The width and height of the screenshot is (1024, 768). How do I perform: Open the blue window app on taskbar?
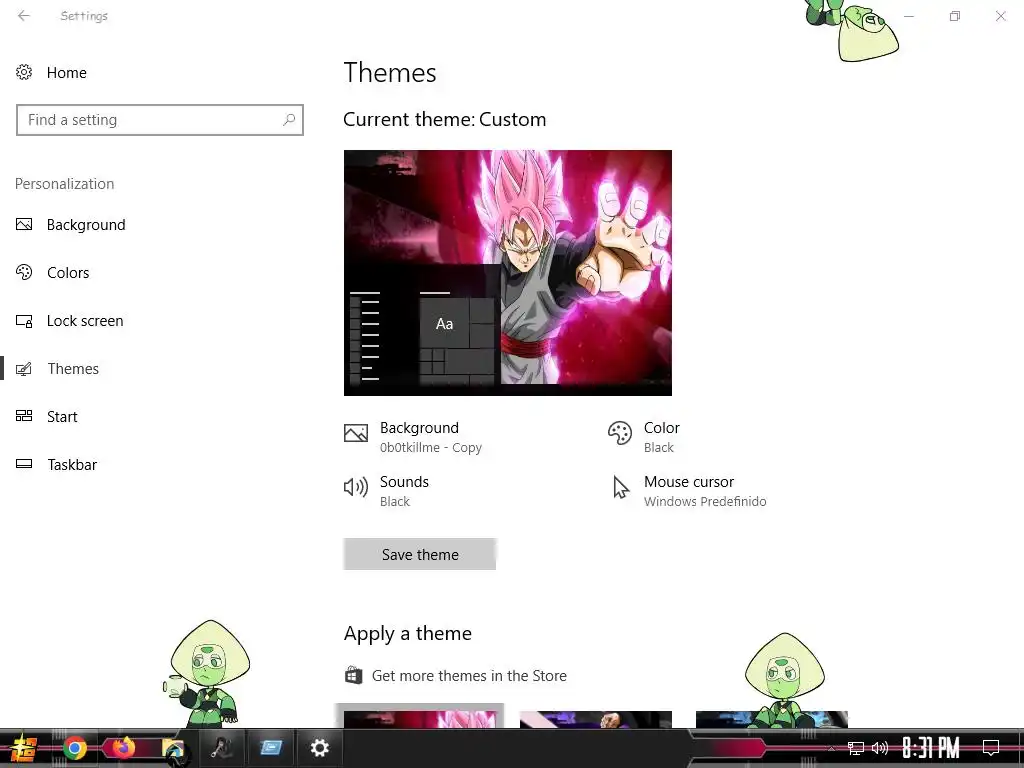tap(271, 748)
